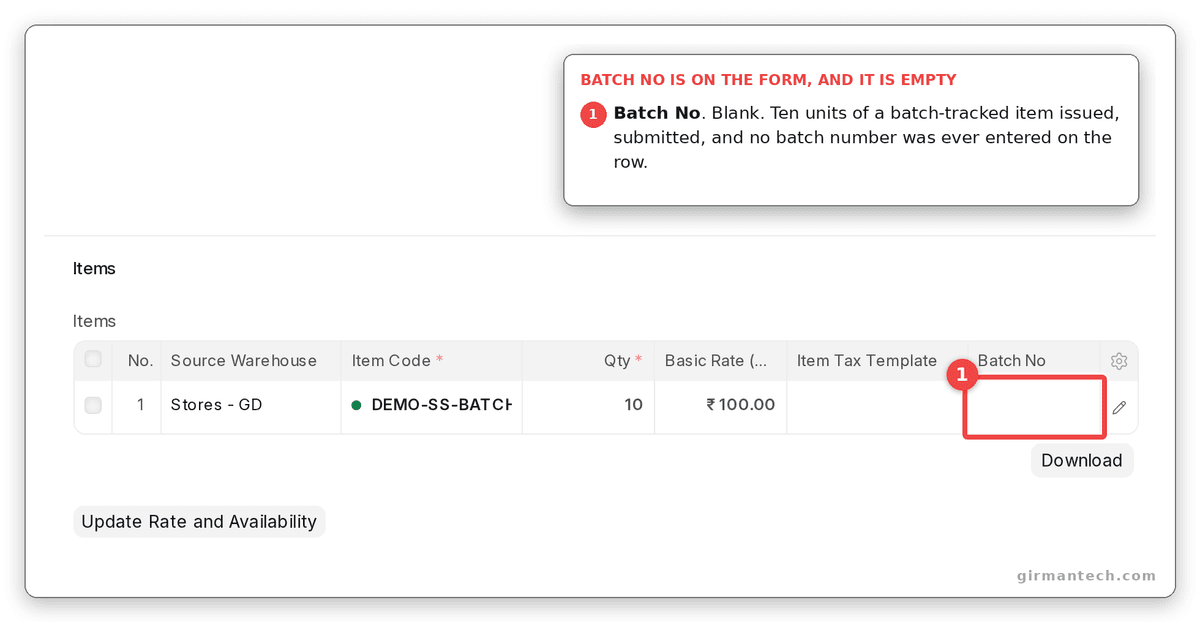Click the red badge on the Batch No cell
This screenshot has height=622, width=1200.
coord(962,375)
